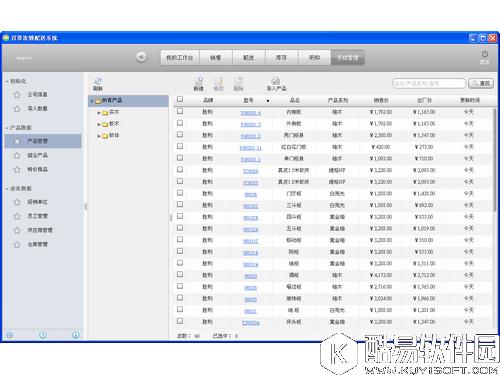Click the 刷新 refresh icon
The image size is (500, 375).
[98, 81]
